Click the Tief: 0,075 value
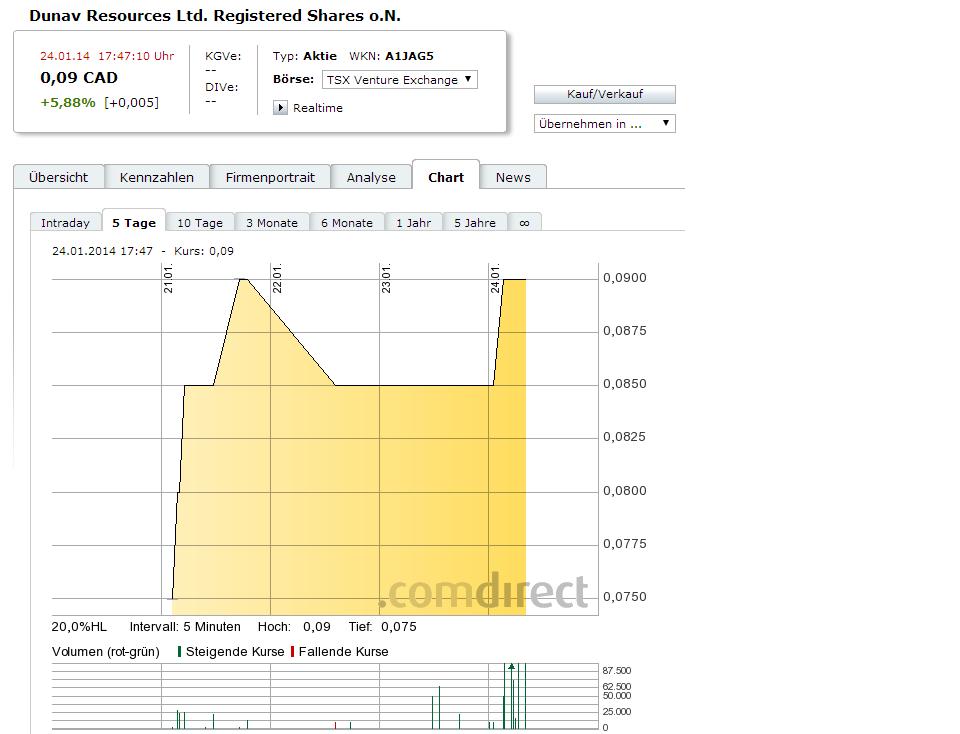The width and height of the screenshot is (960, 734). (383, 627)
